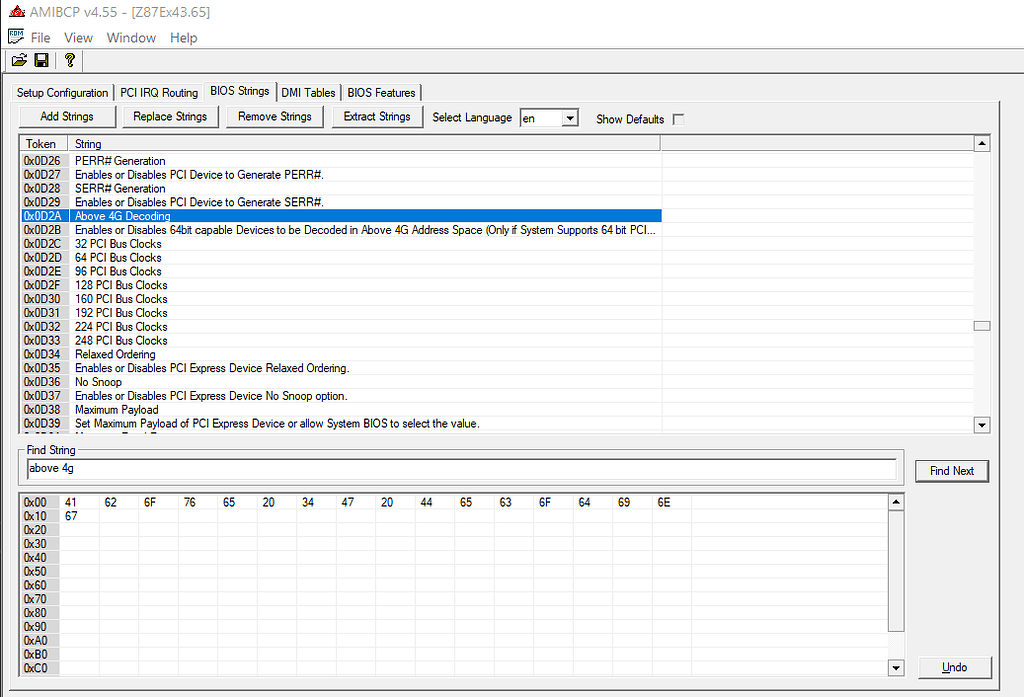Viewport: 1024px width, 697px height.
Task: Click the Add Strings button
Action: 66,116
